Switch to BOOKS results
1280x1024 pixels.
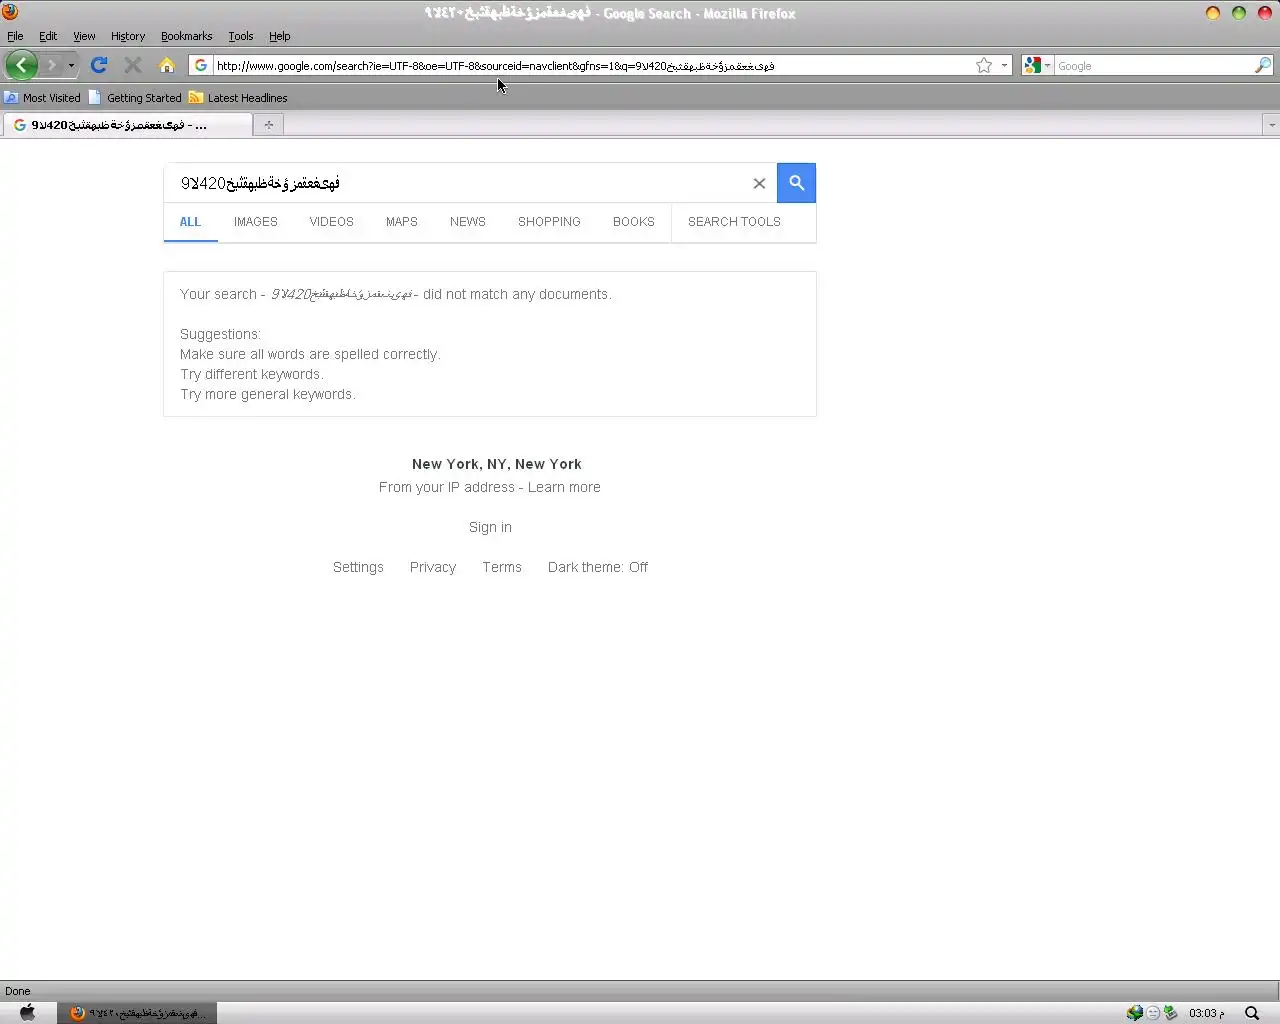tap(634, 222)
